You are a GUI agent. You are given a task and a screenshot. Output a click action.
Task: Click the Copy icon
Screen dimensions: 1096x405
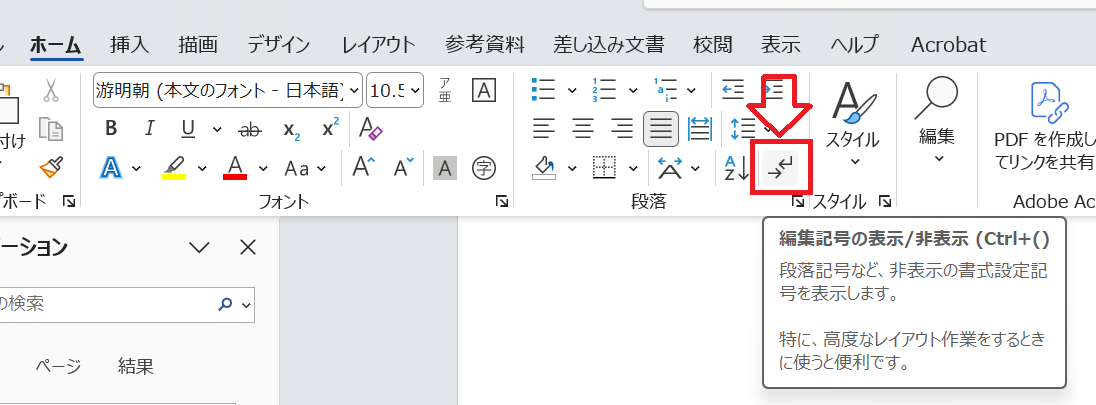(52, 129)
